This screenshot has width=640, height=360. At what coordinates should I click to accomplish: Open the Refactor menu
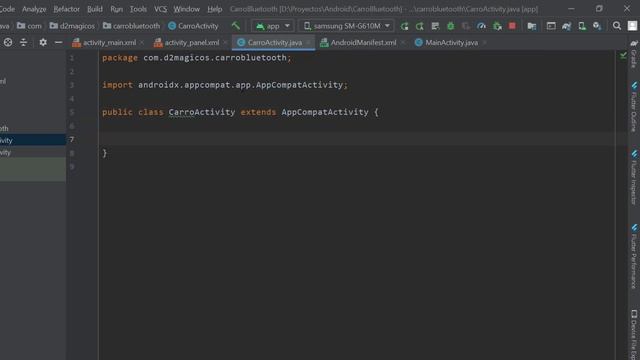(67, 9)
